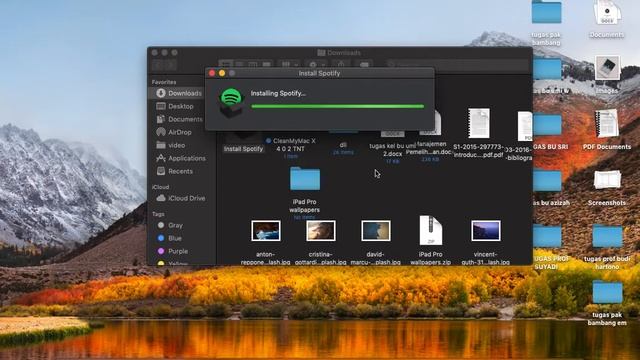Click the Finder search field in the toolbar
The height and width of the screenshot is (360, 640).
(457, 64)
